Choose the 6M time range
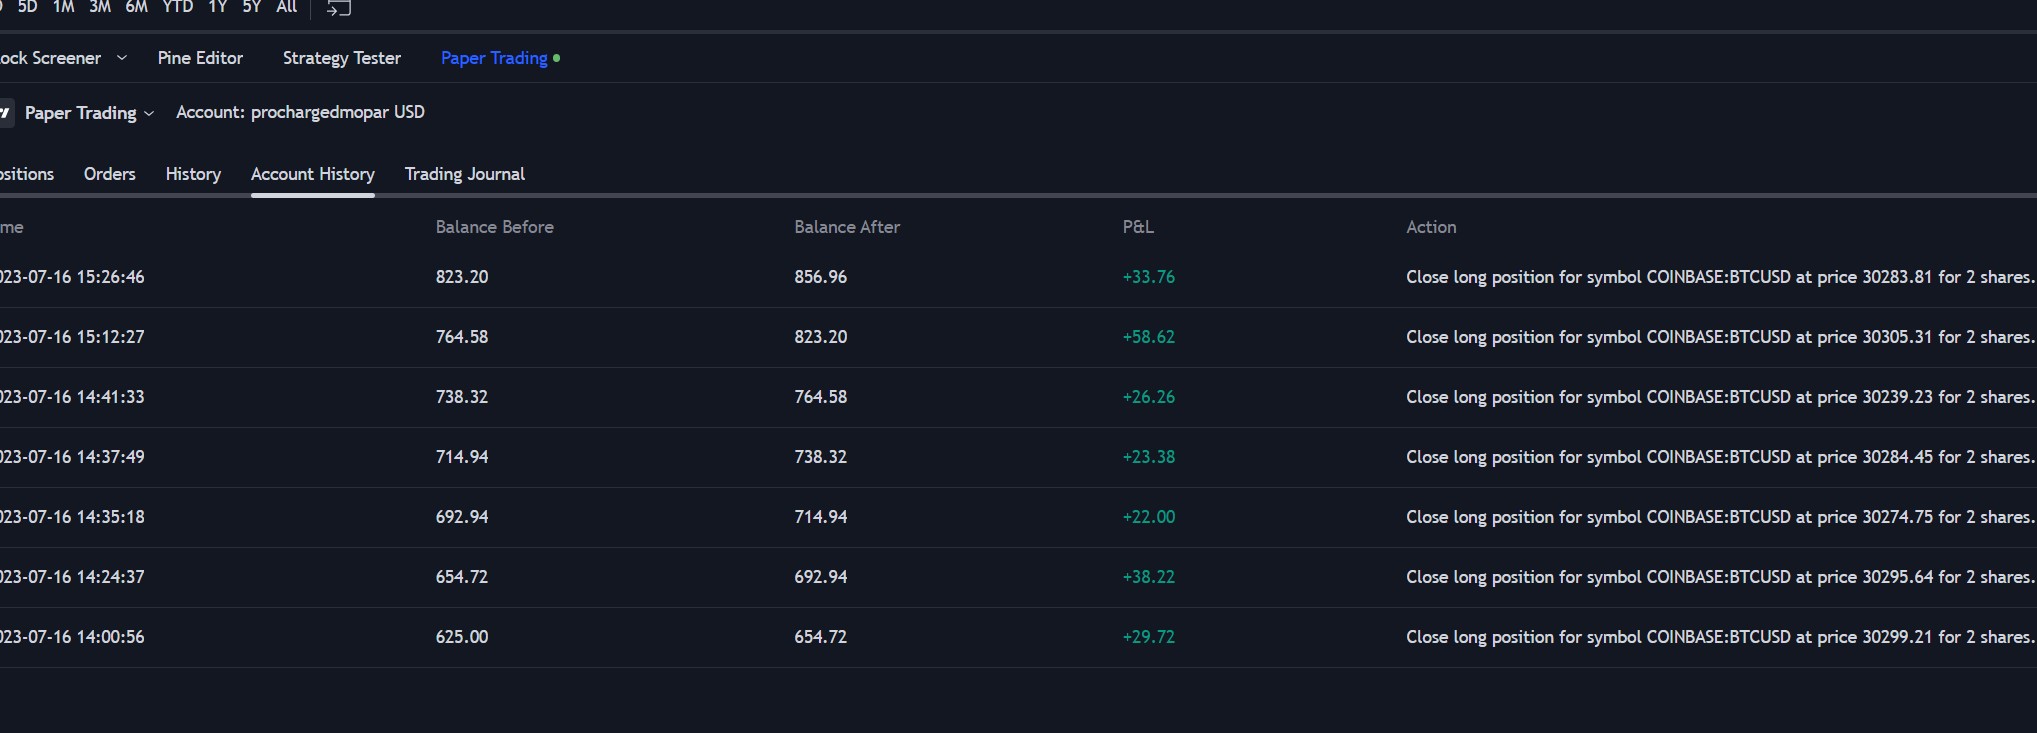This screenshot has width=2037, height=733. pyautogui.click(x=136, y=7)
